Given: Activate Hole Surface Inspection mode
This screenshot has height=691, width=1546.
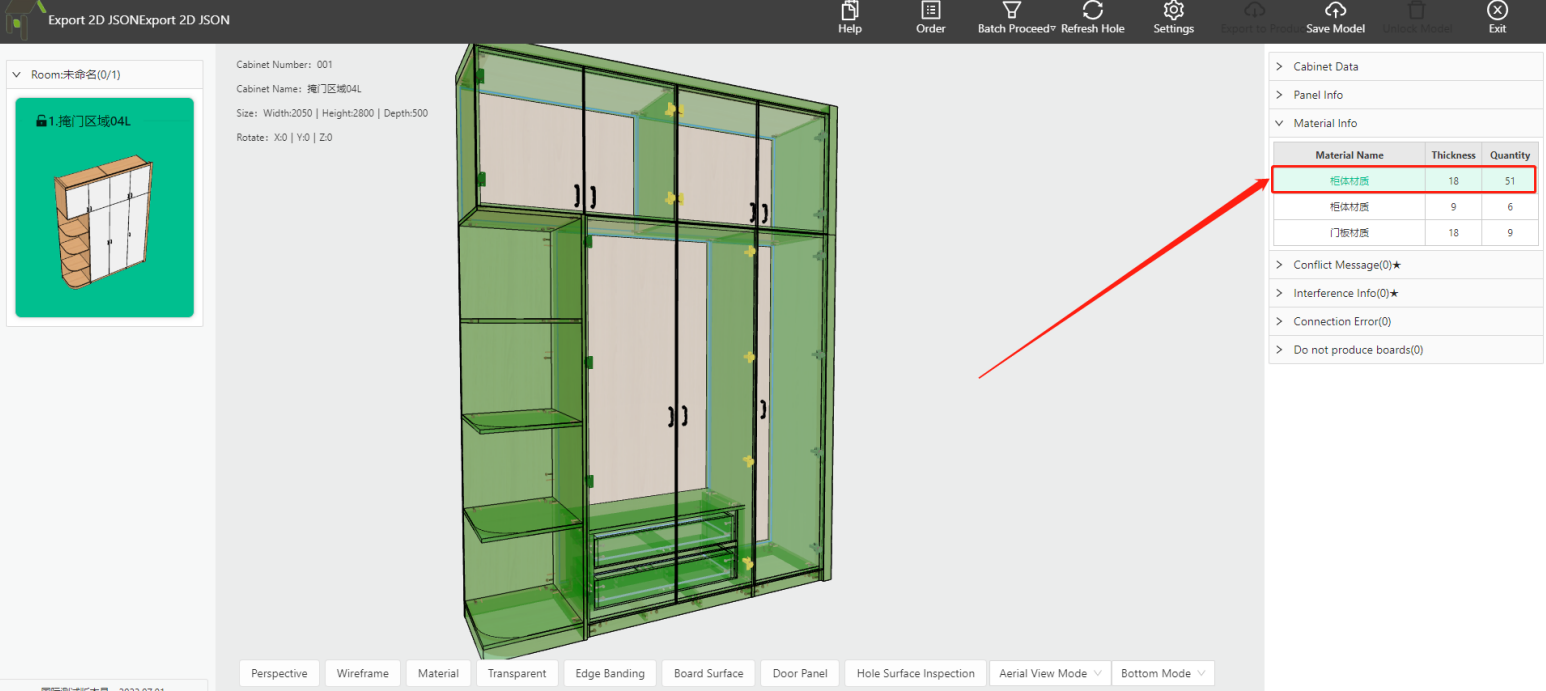Looking at the screenshot, I should 915,673.
